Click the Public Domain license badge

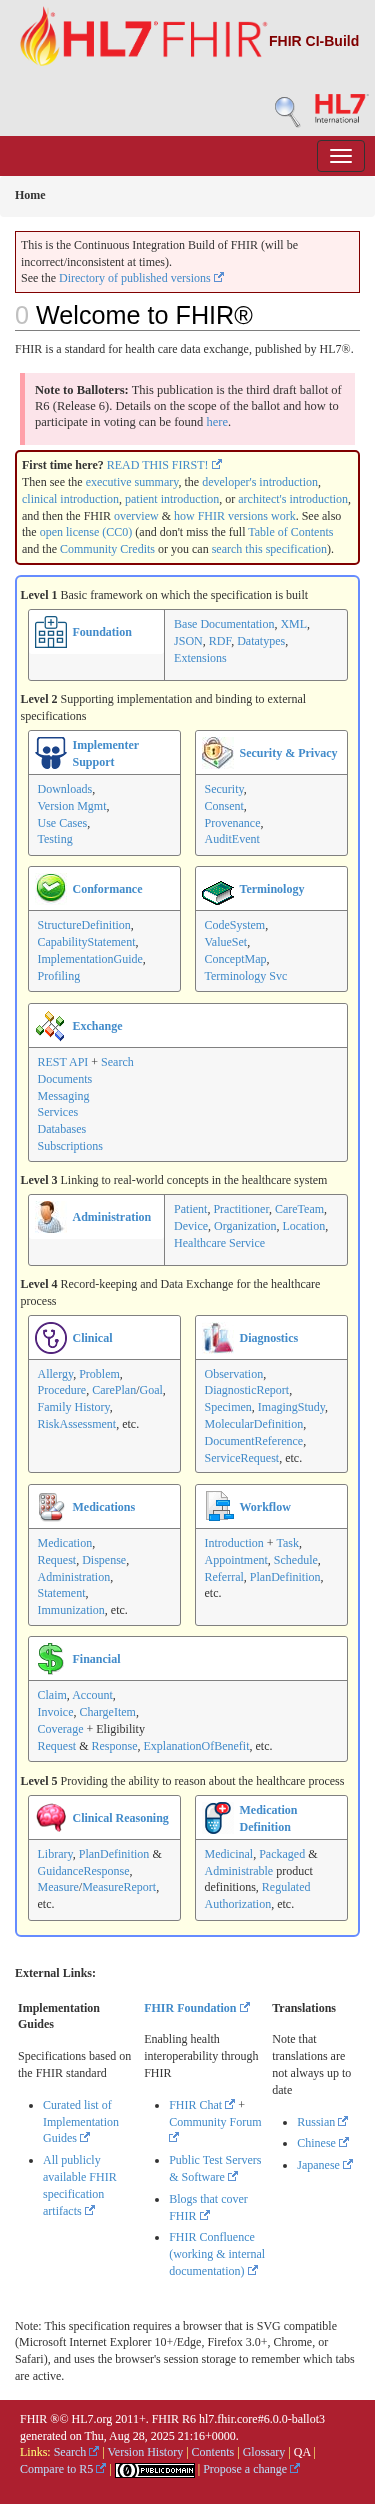point(155,2470)
